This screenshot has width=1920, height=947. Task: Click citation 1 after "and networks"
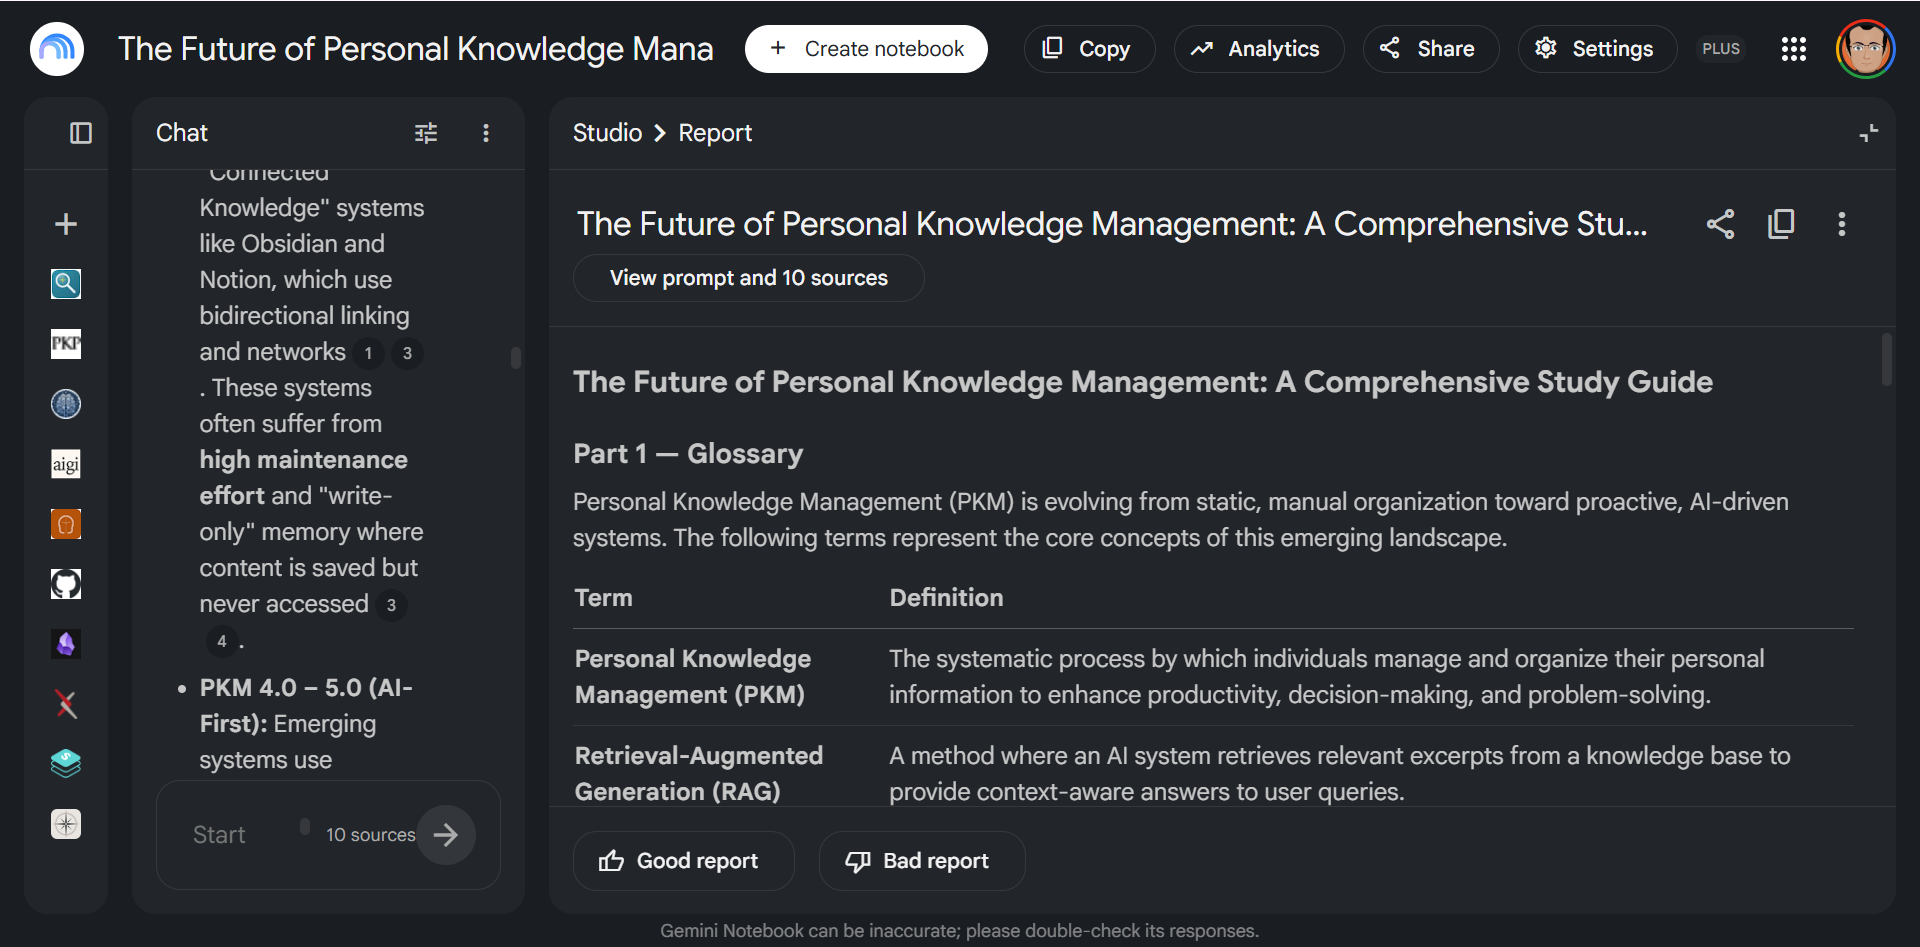pyautogui.click(x=369, y=353)
